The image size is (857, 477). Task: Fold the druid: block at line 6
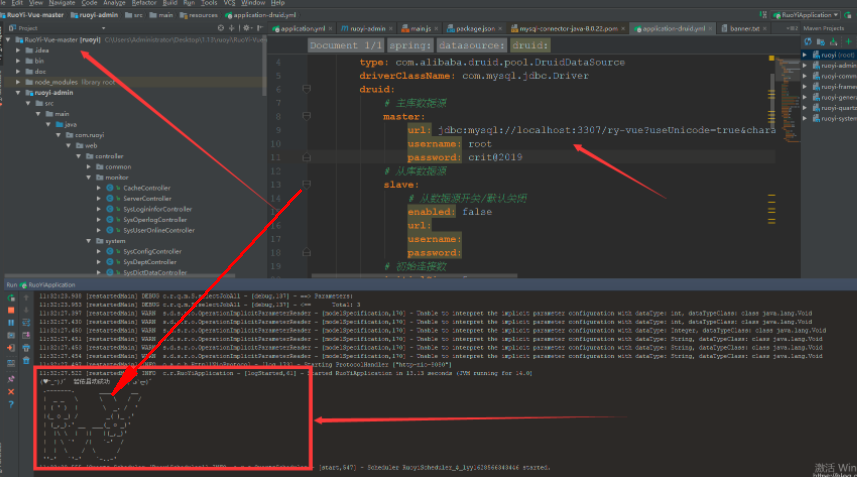(307, 89)
